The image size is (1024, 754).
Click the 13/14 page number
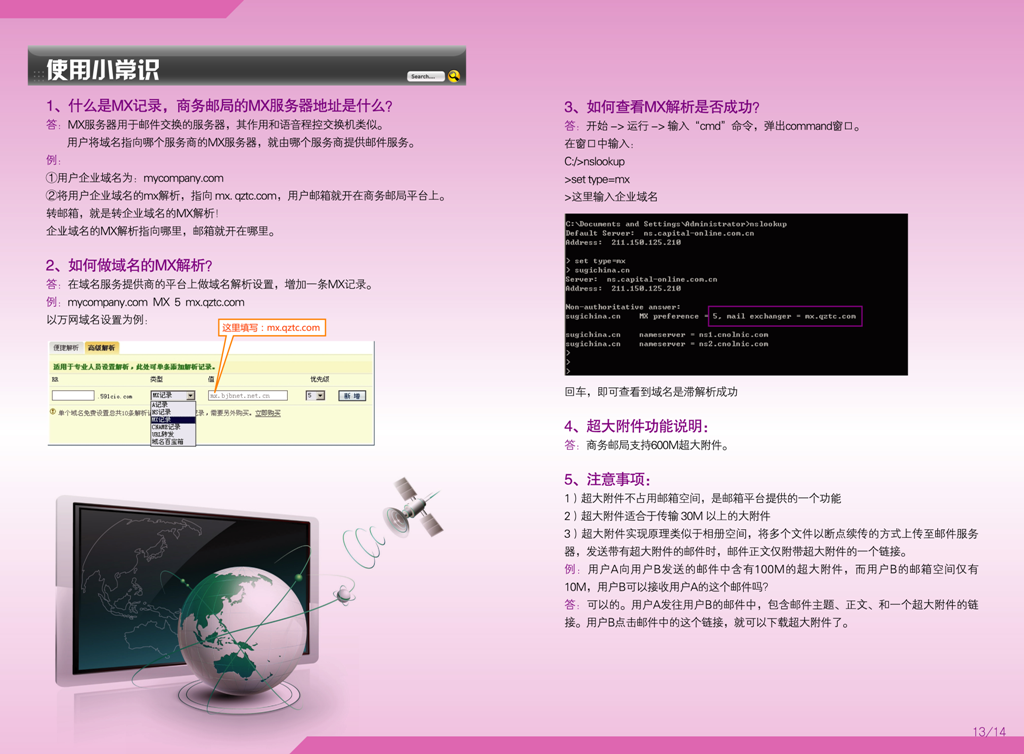point(989,732)
